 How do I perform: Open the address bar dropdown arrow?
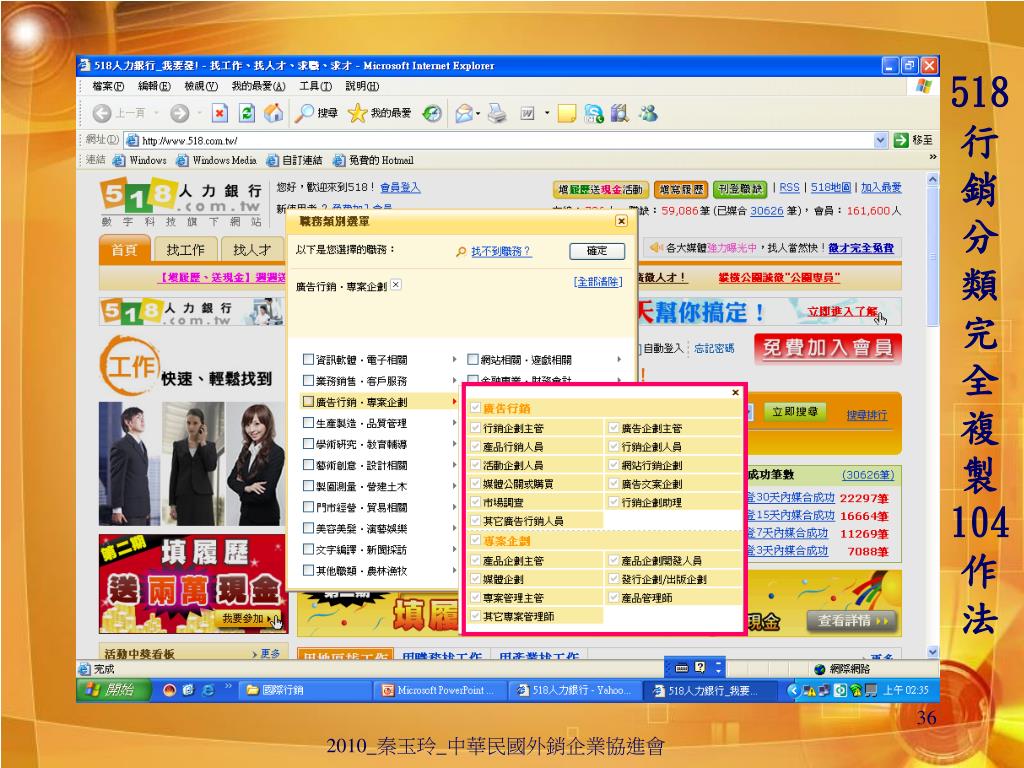[880, 140]
